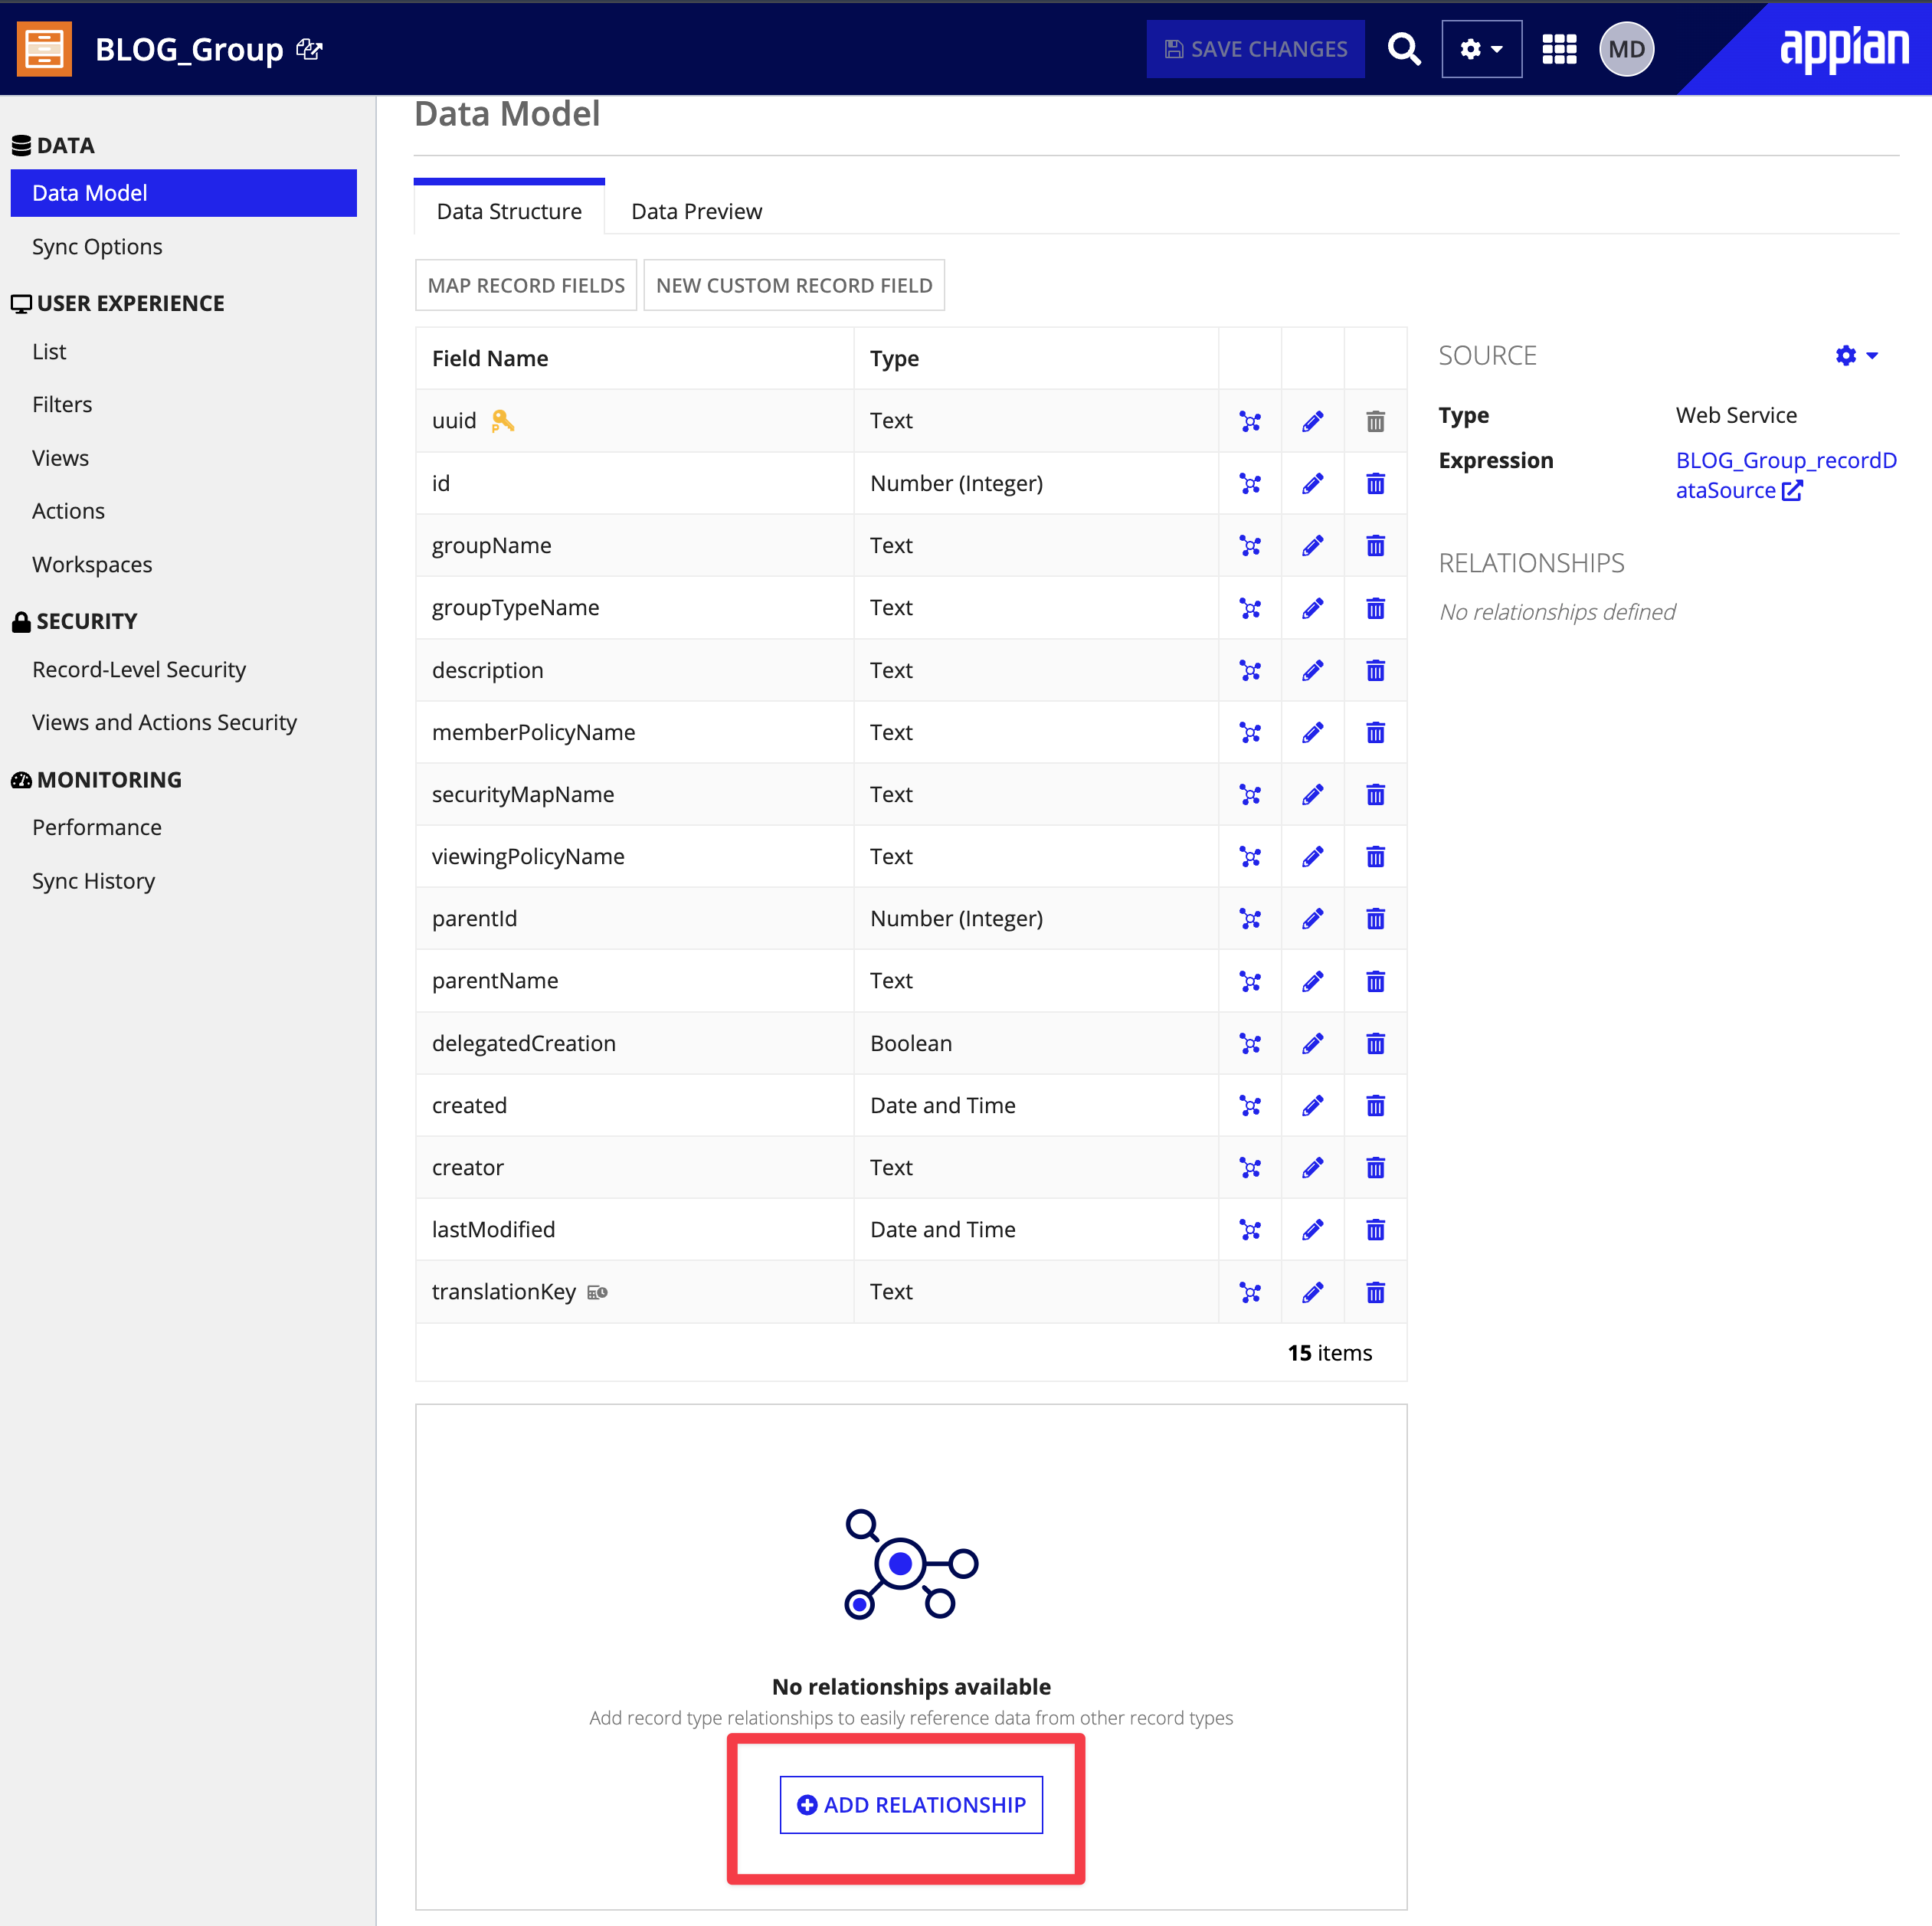The width and height of the screenshot is (1932, 1926).
Task: Click the MD user avatar
Action: click(x=1626, y=49)
